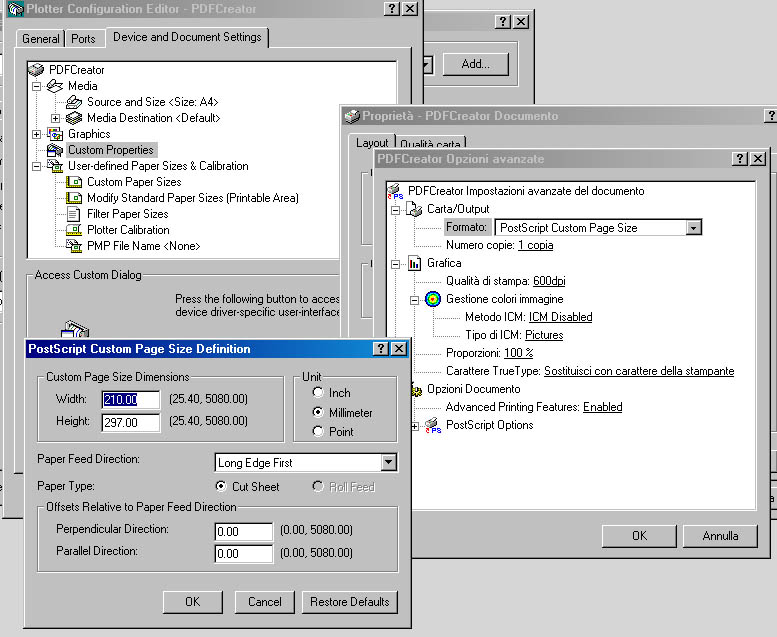
Task: Click the Custom Properties icon
Action: pyautogui.click(x=55, y=150)
